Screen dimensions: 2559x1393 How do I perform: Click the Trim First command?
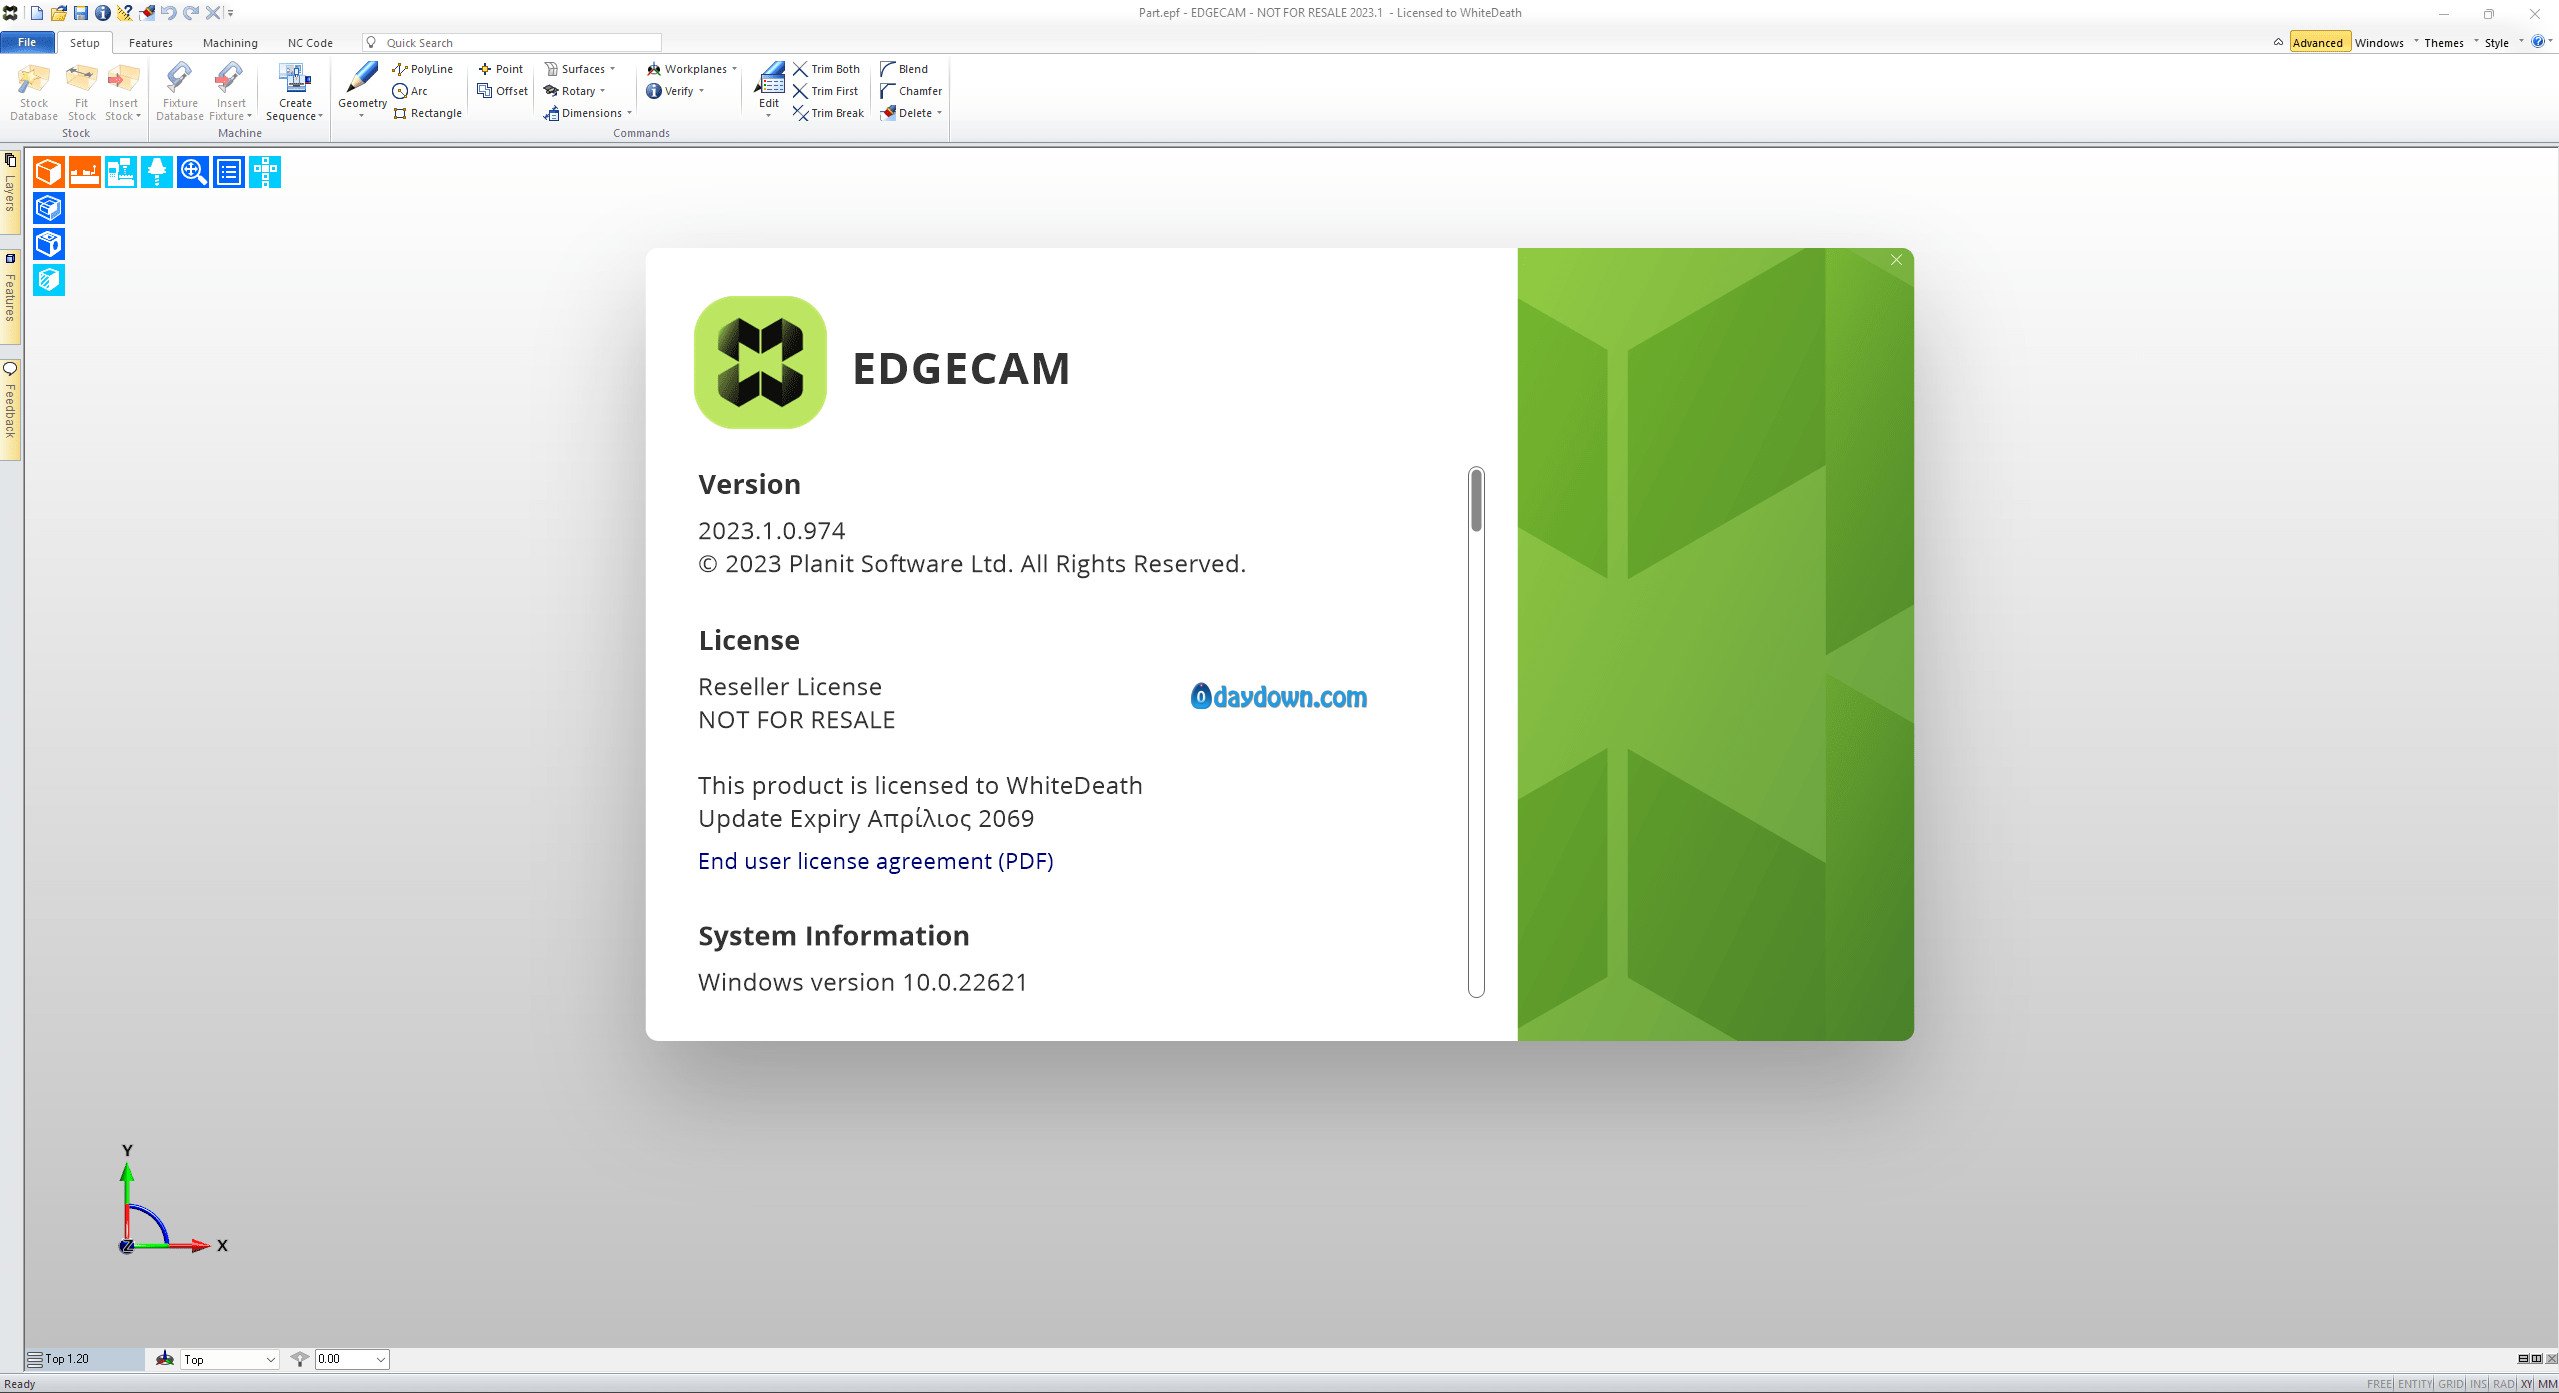point(826,91)
